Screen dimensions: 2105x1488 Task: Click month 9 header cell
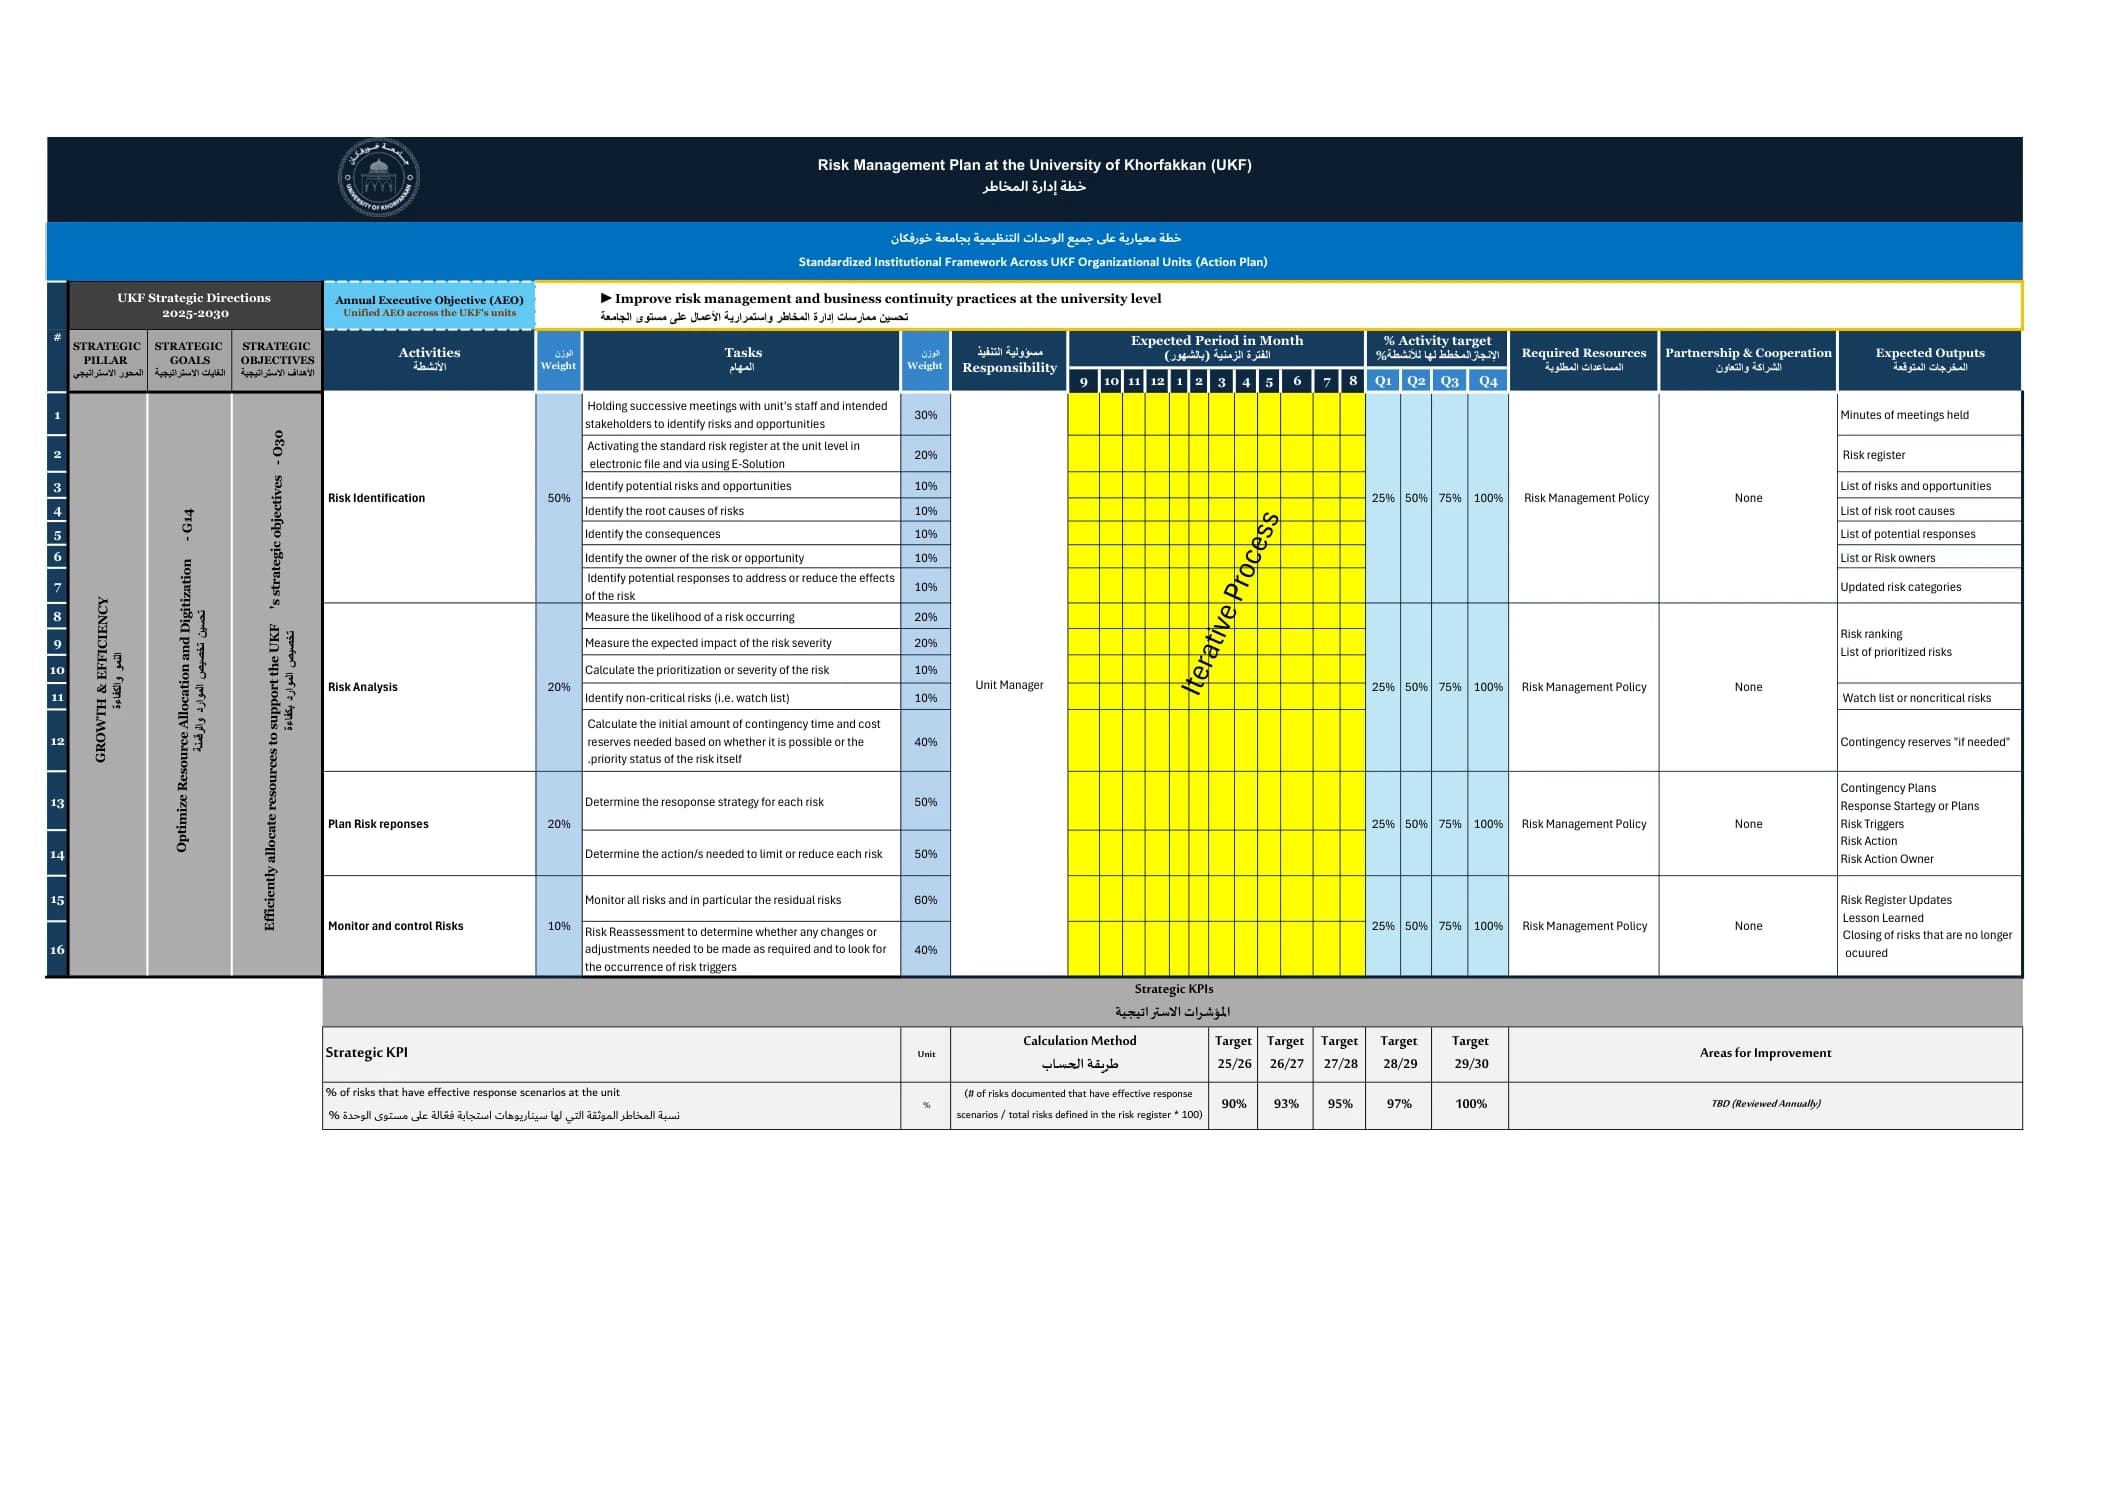(1084, 381)
